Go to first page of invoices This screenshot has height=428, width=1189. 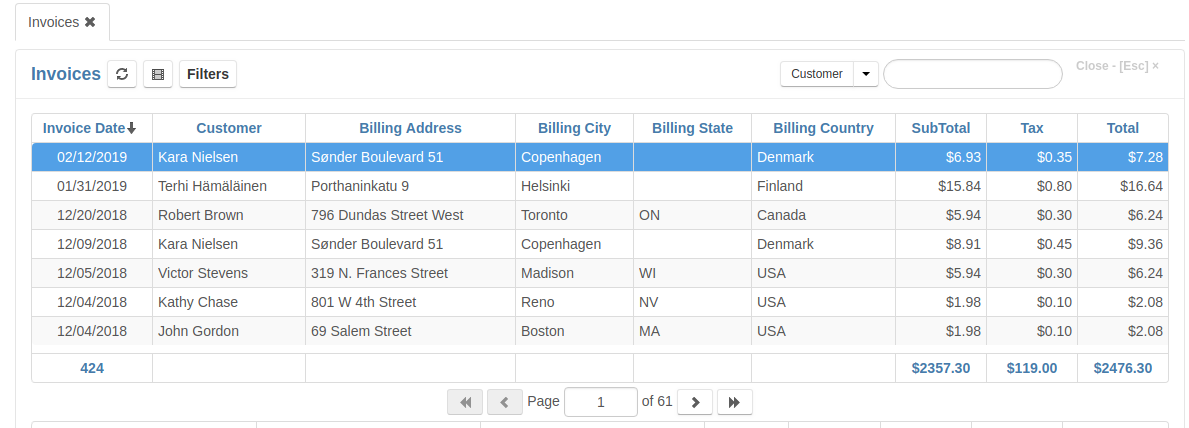click(465, 402)
